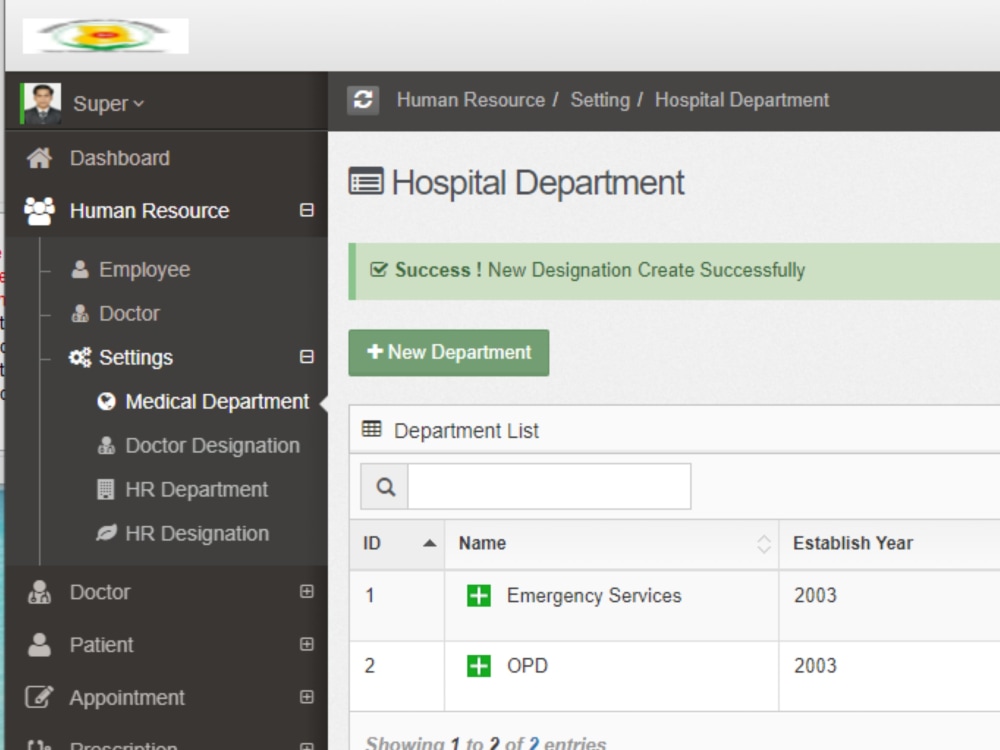1000x750 pixels.
Task: Click Human Resource in the breadcrumb
Action: (471, 100)
